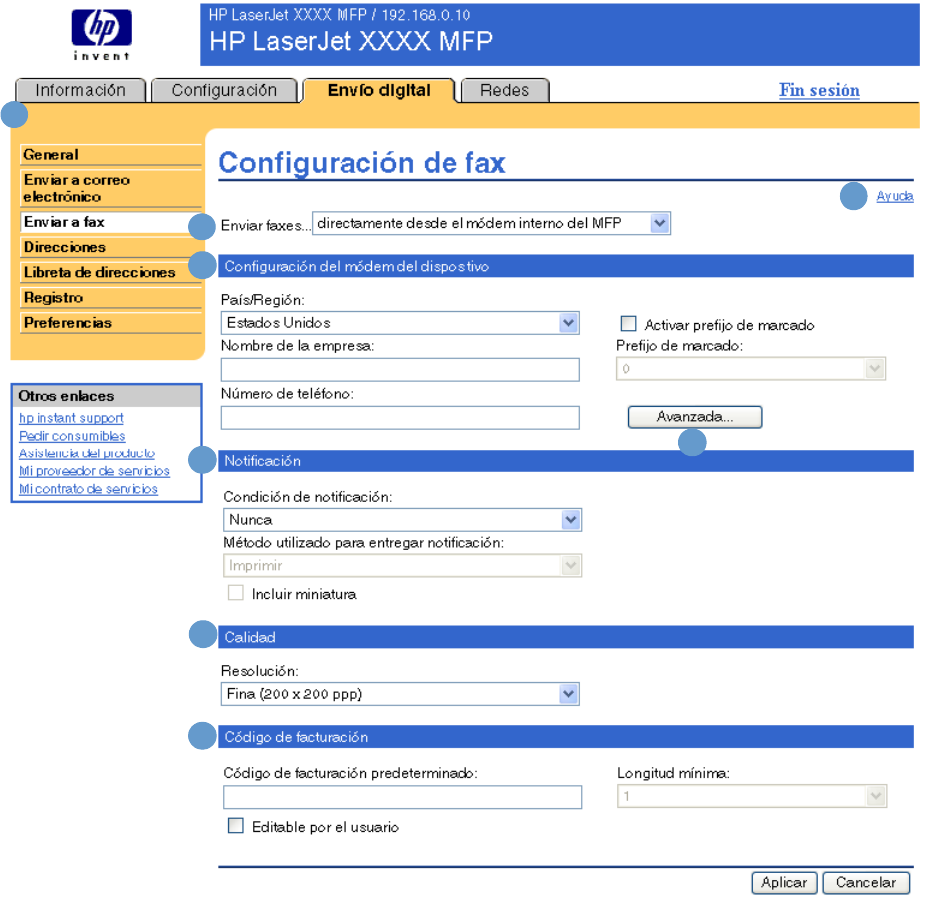Open Enviar a correo electrónico page
The height and width of the screenshot is (903, 926).
pyautogui.click(x=110, y=188)
